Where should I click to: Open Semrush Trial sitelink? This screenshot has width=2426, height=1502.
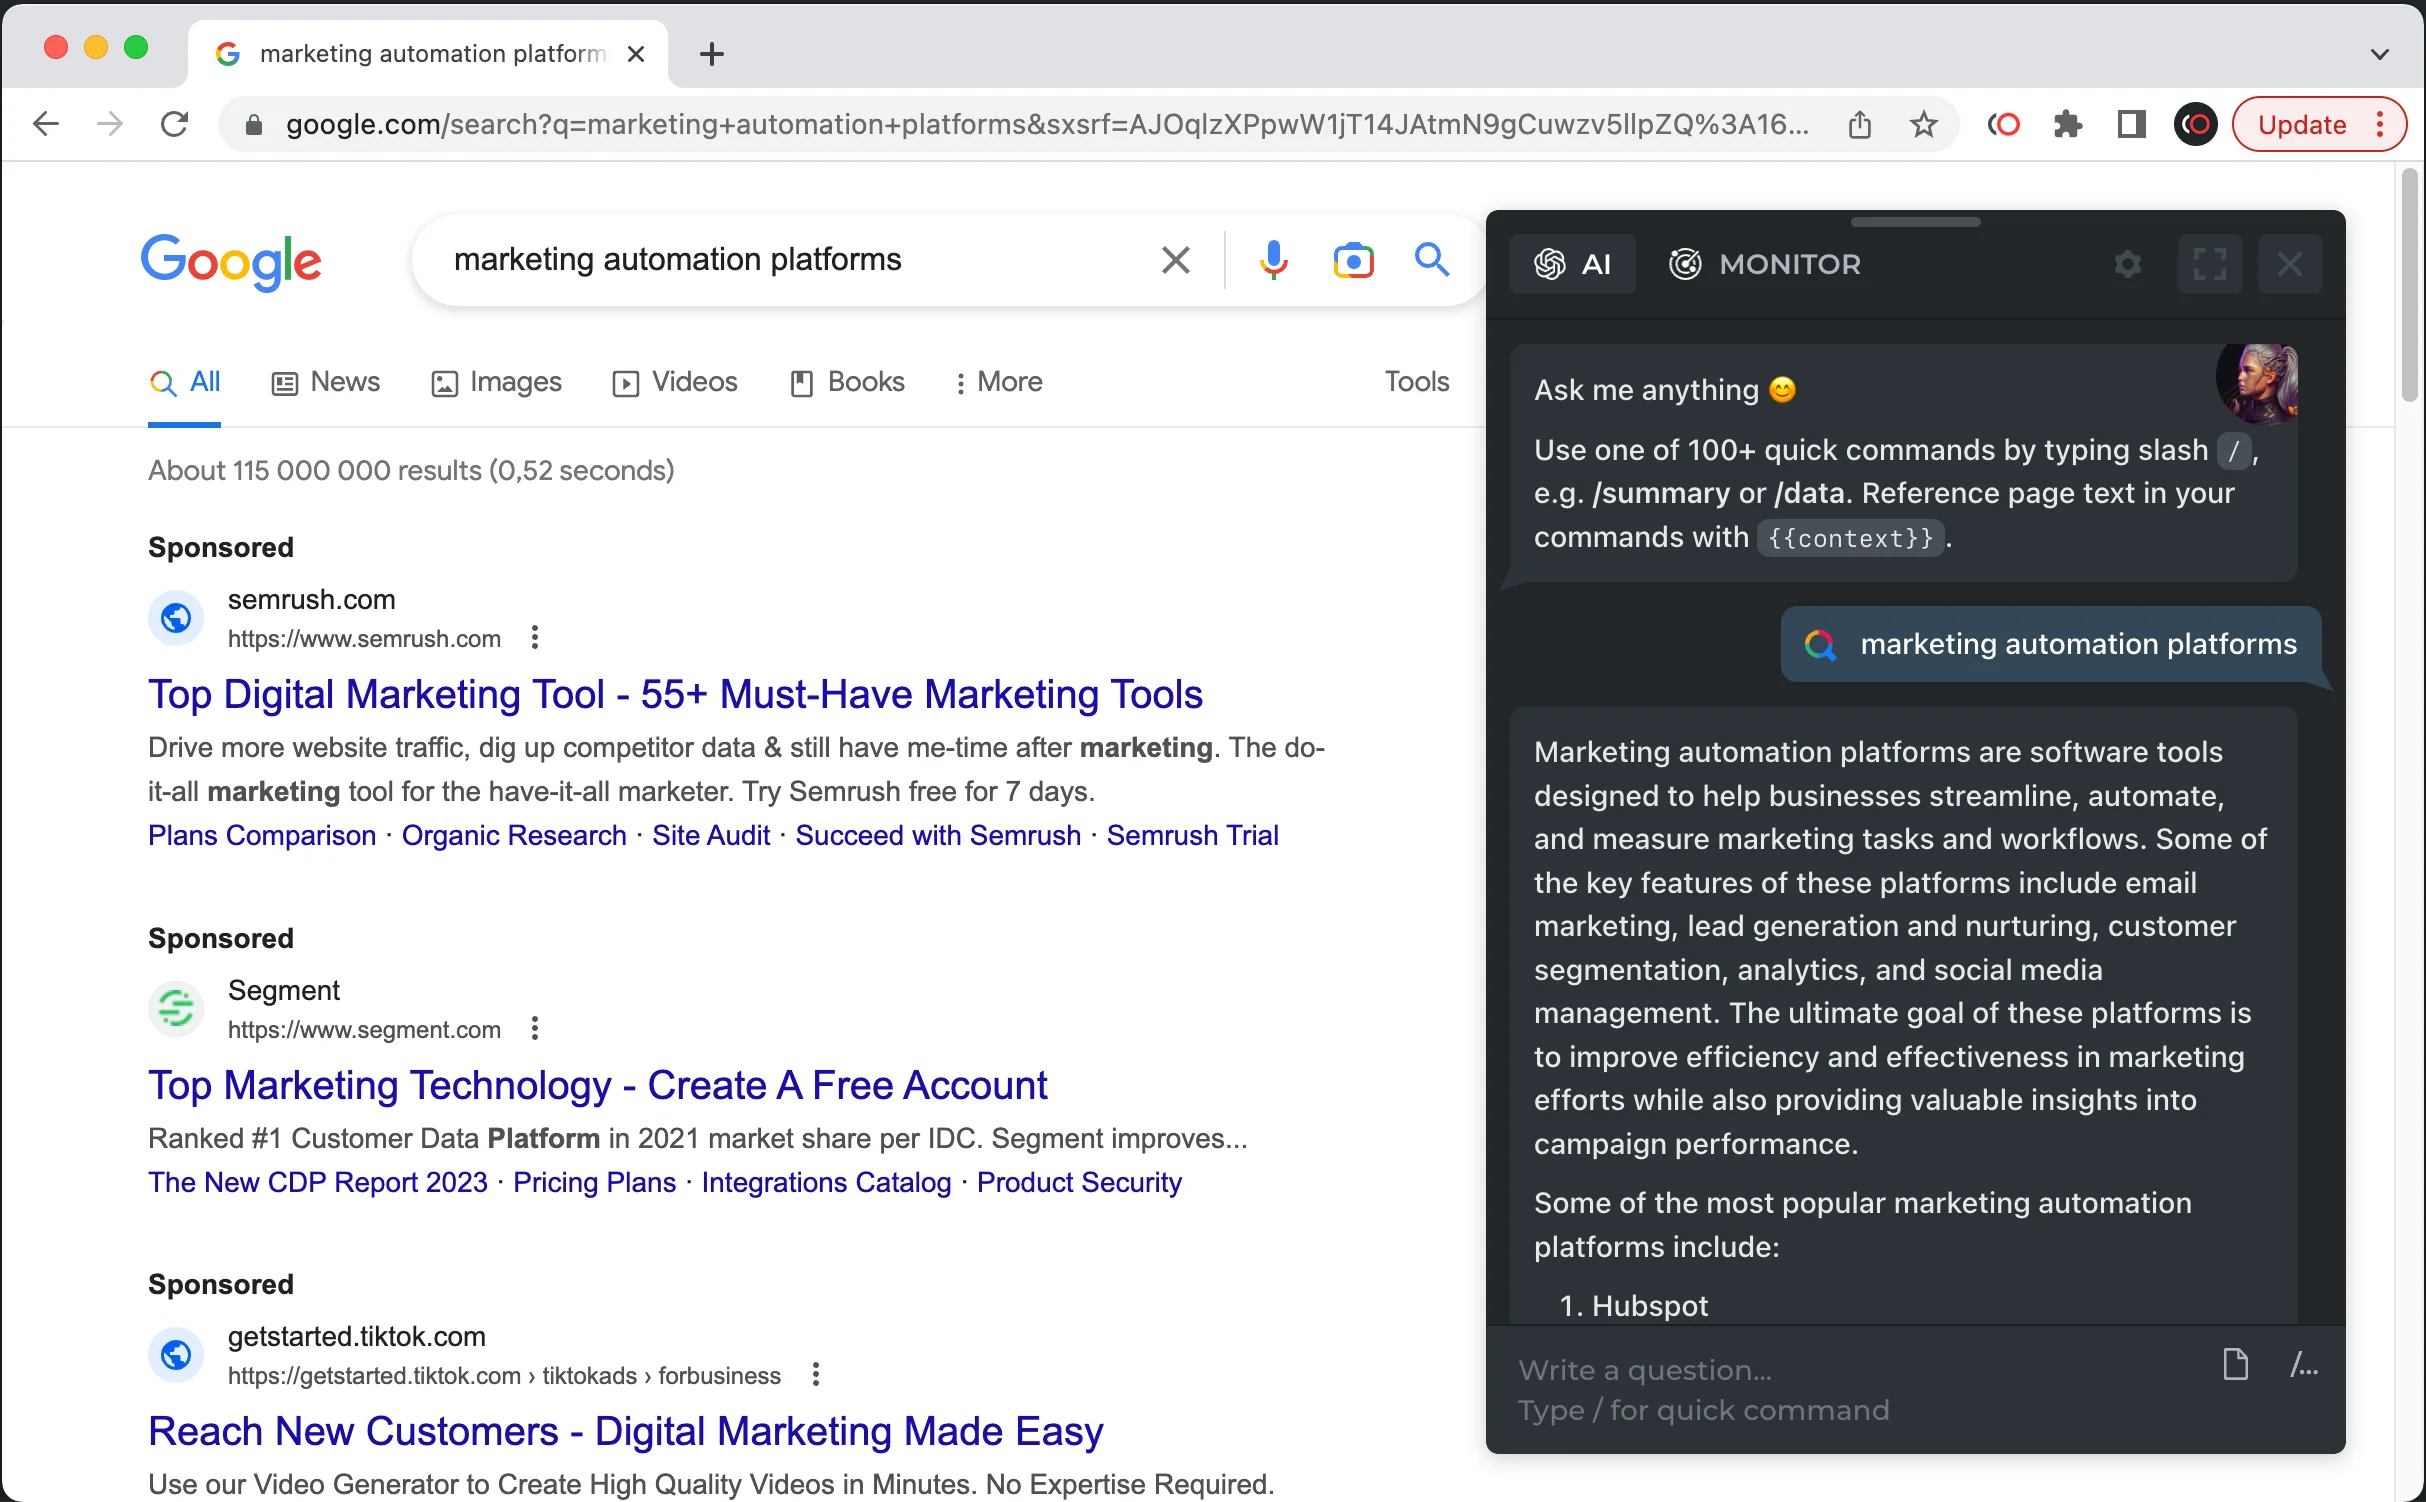pos(1192,835)
